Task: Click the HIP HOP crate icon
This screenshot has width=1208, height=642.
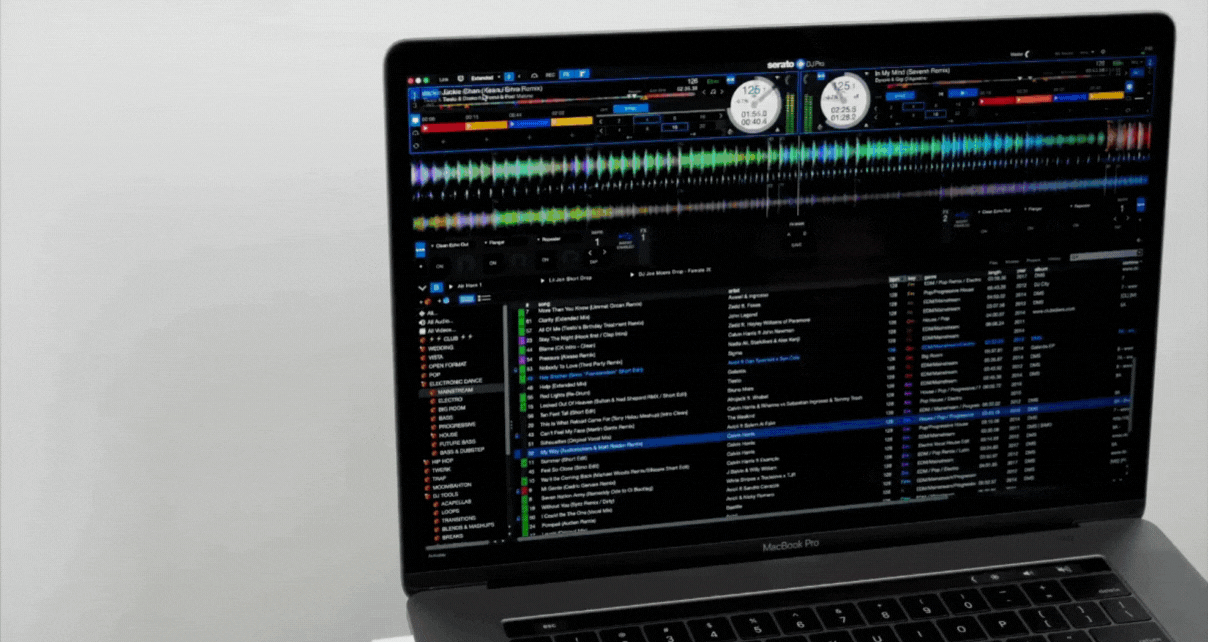Action: [x=425, y=462]
